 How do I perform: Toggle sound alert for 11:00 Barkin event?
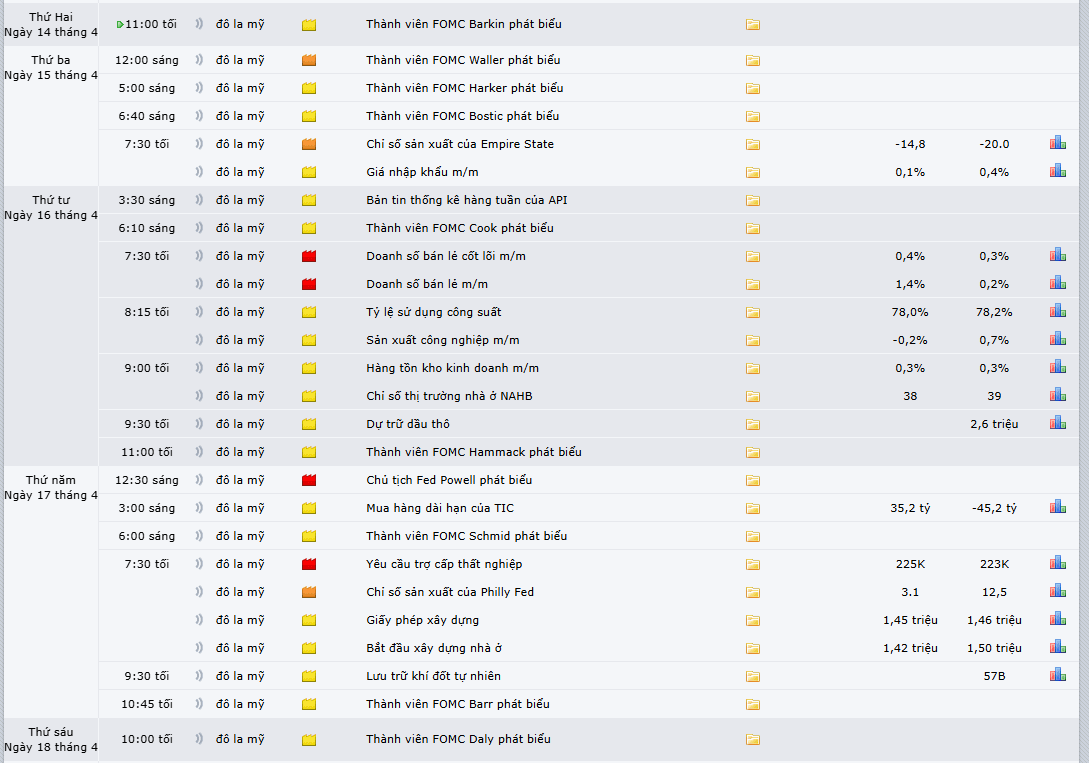coord(199,24)
